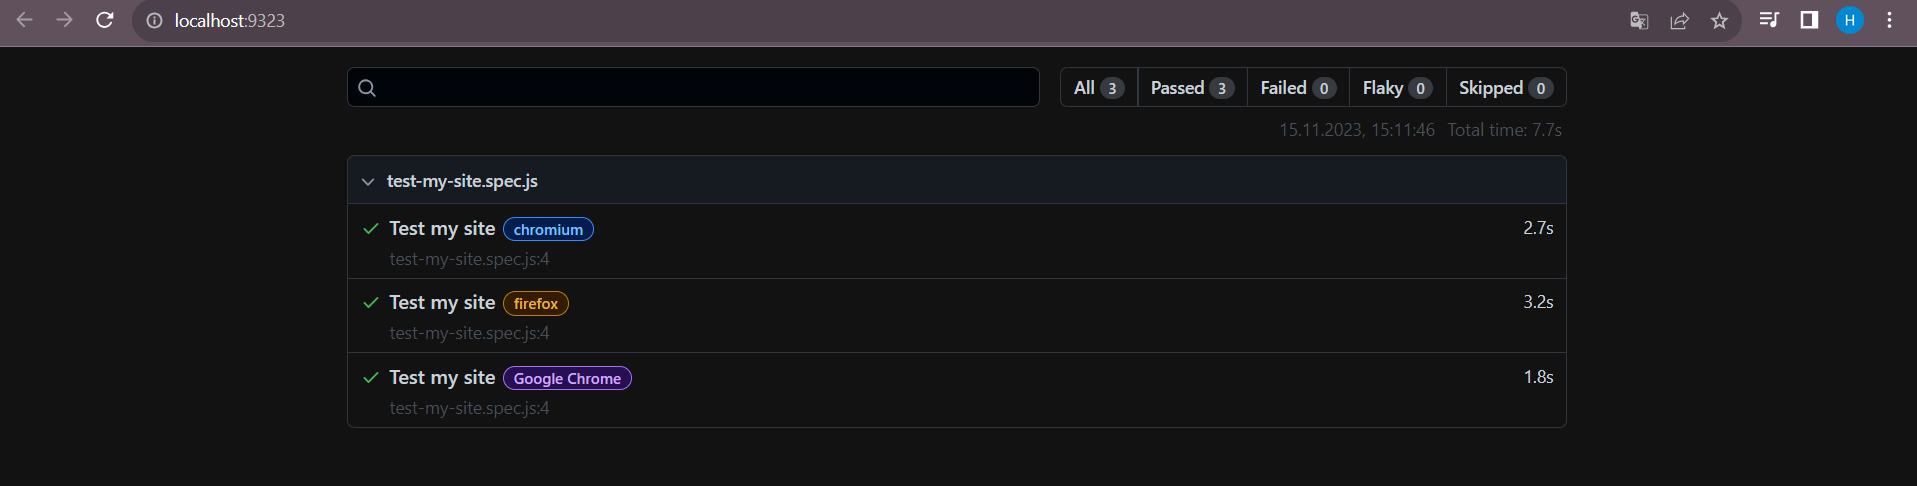Screen dimensions: 1917x486
Task: Click the firefox project label
Action: 536,304
